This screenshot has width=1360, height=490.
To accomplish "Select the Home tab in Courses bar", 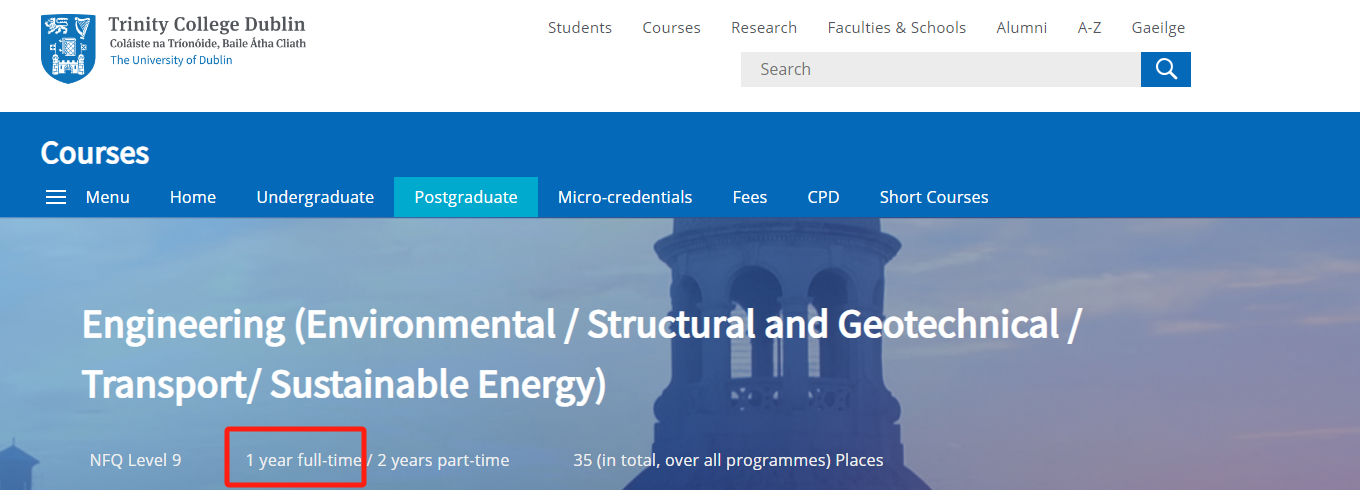I will 193,197.
